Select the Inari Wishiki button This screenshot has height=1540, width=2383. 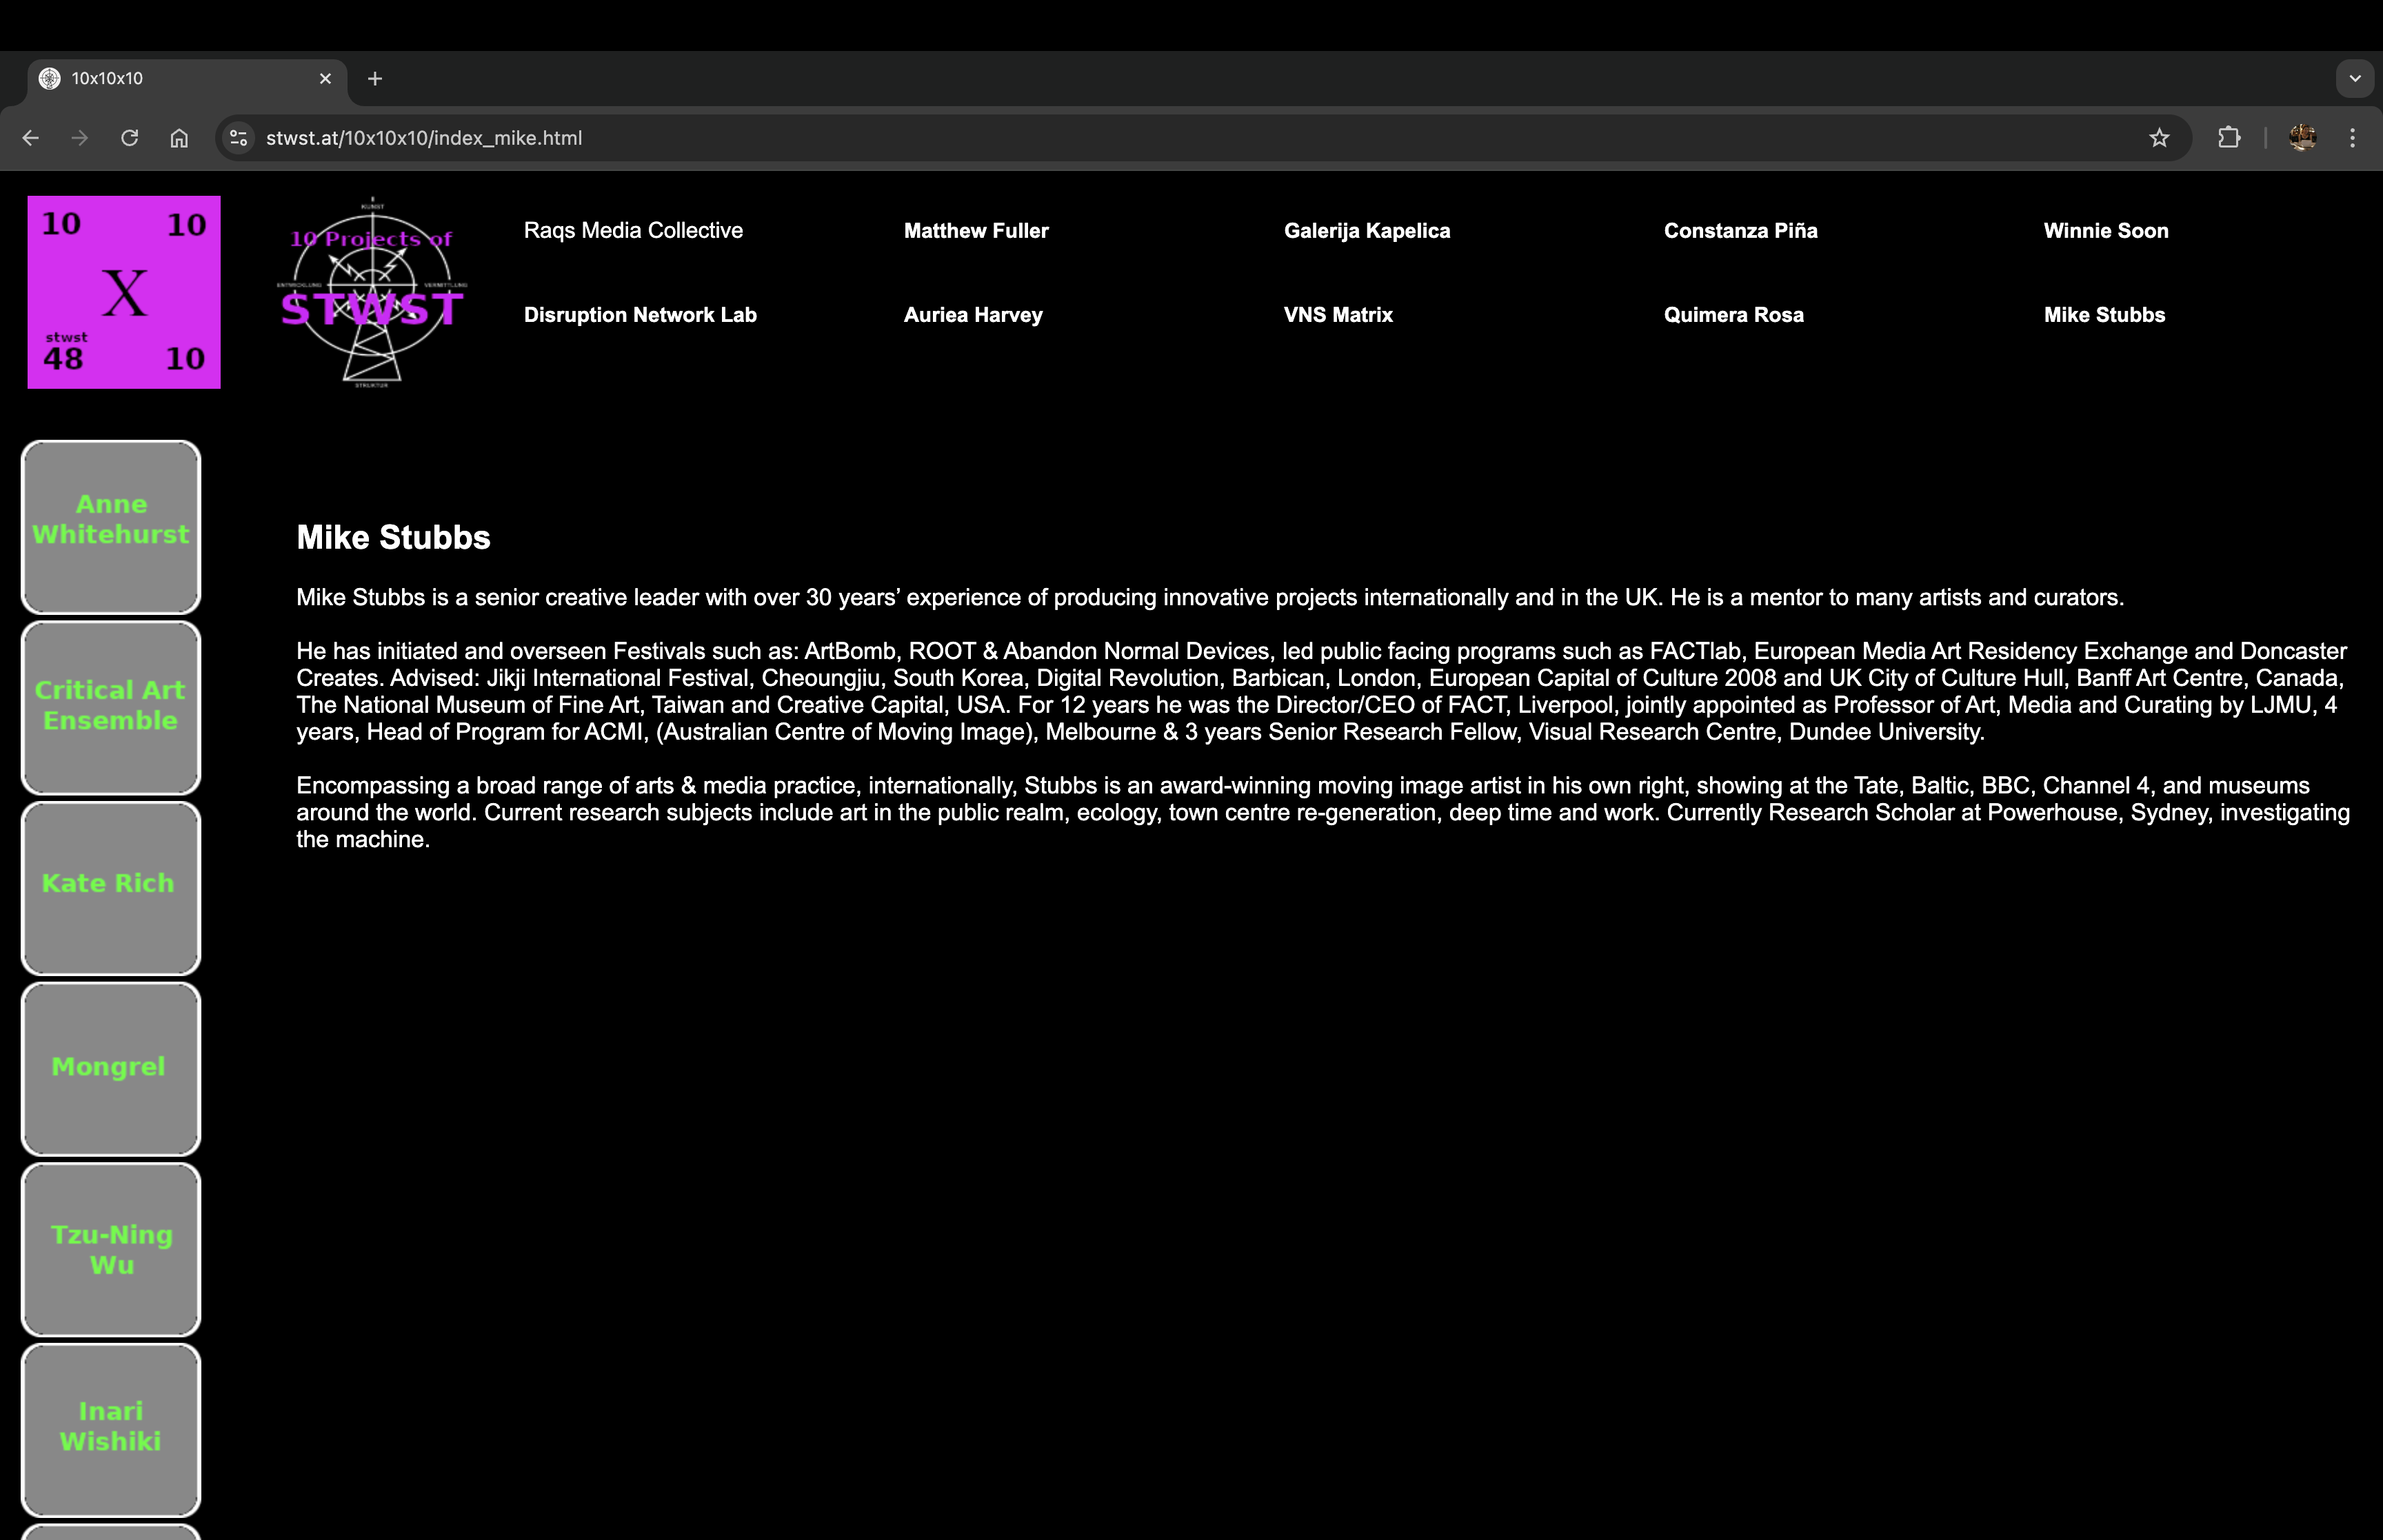coord(111,1430)
